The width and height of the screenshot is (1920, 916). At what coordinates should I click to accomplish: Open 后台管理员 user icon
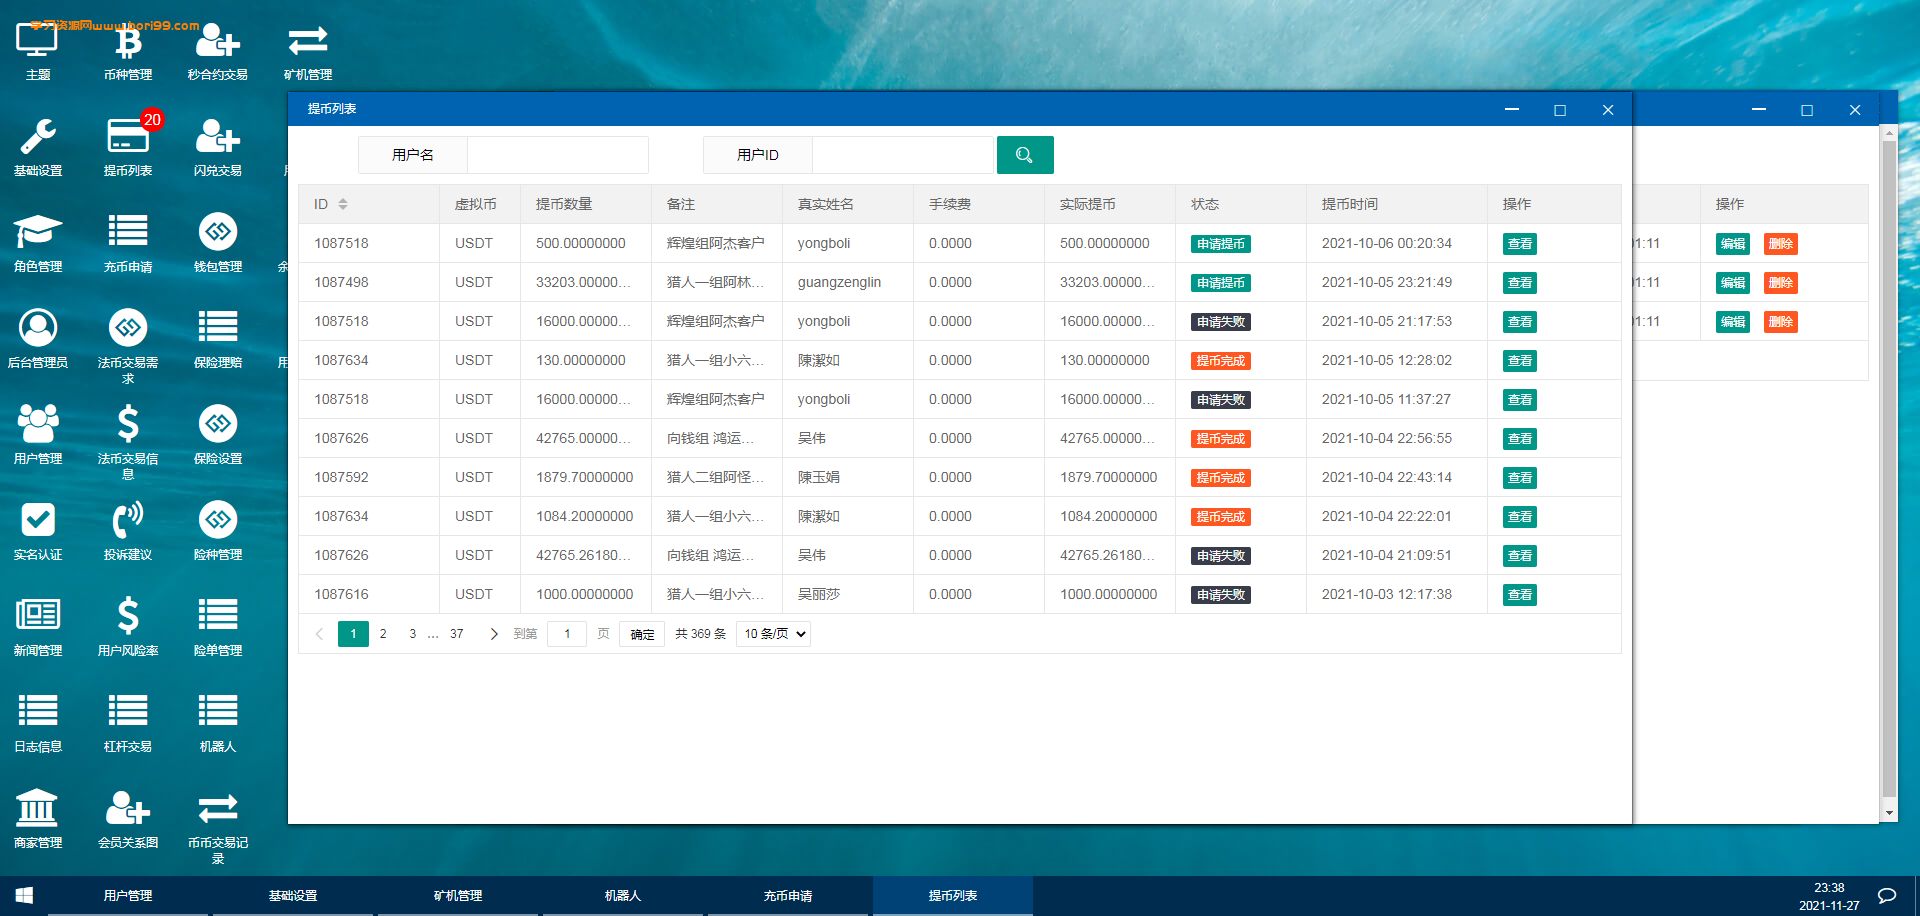point(38,338)
